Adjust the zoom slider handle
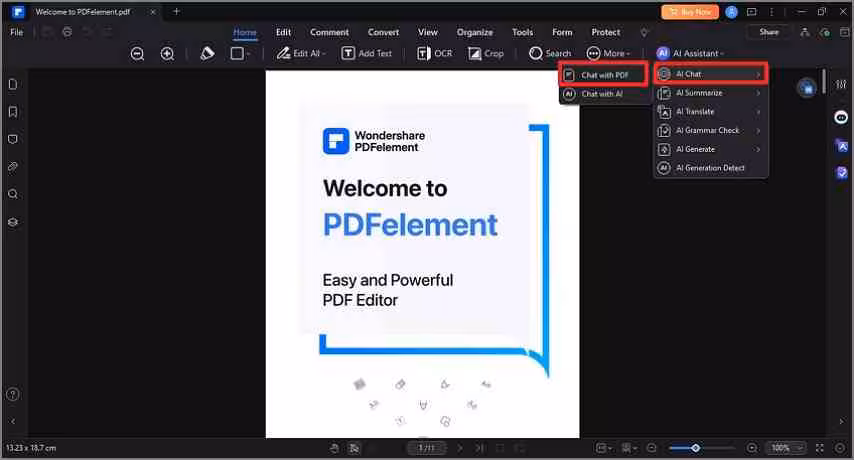 696,448
